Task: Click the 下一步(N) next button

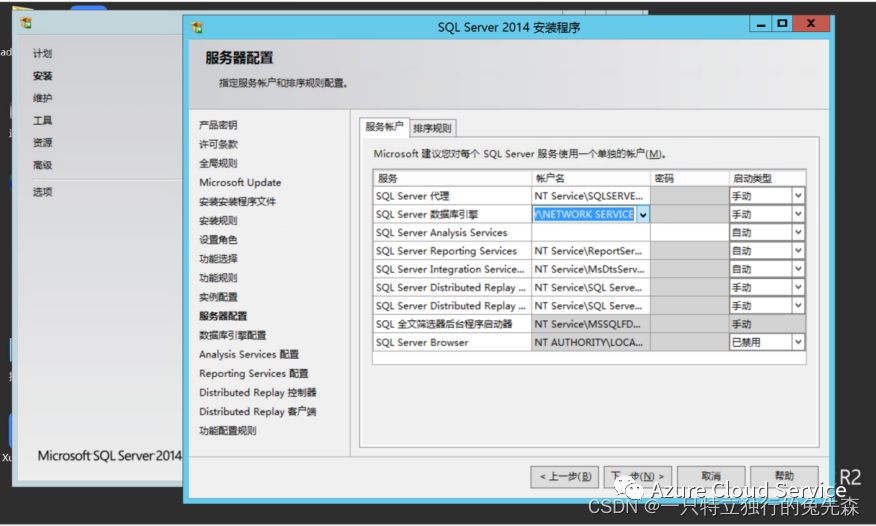Action: [x=637, y=476]
